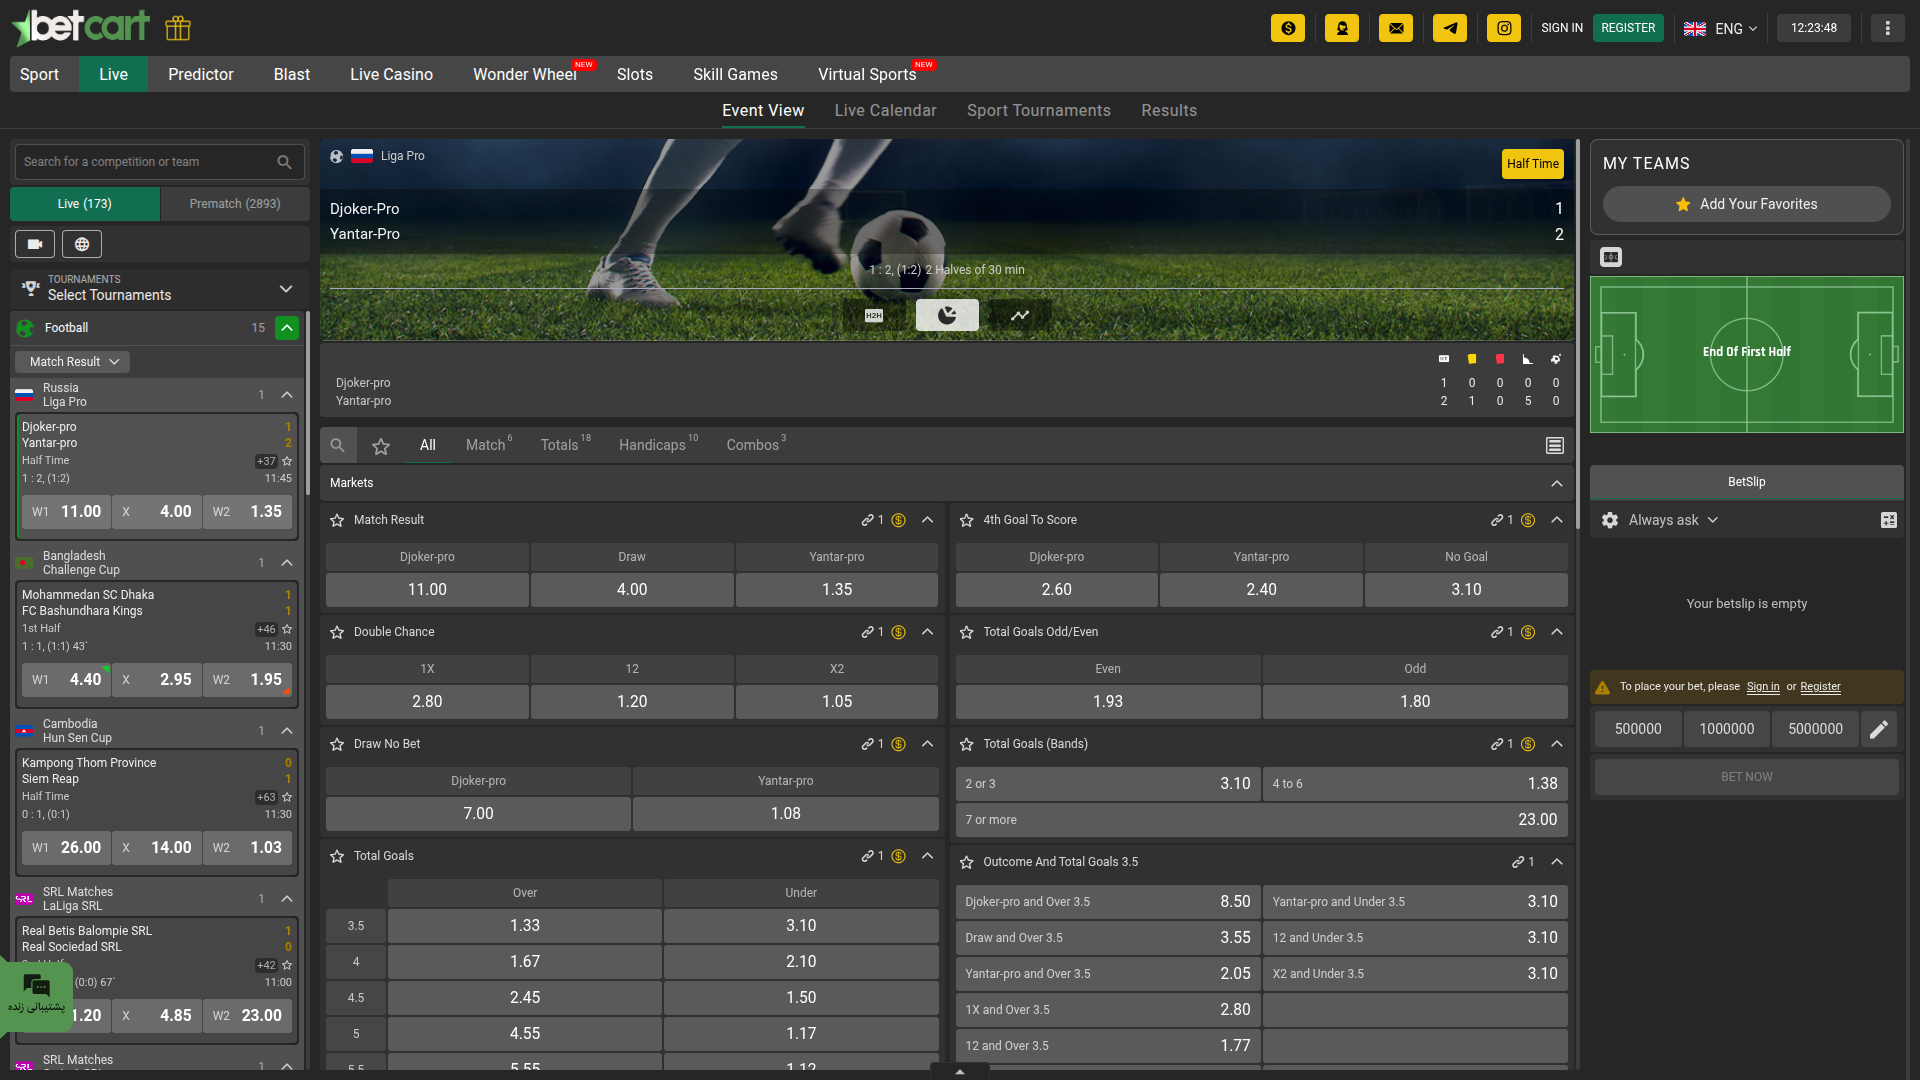Open the ENG language dropdown
This screenshot has height=1080, width=1920.
[1722, 28]
